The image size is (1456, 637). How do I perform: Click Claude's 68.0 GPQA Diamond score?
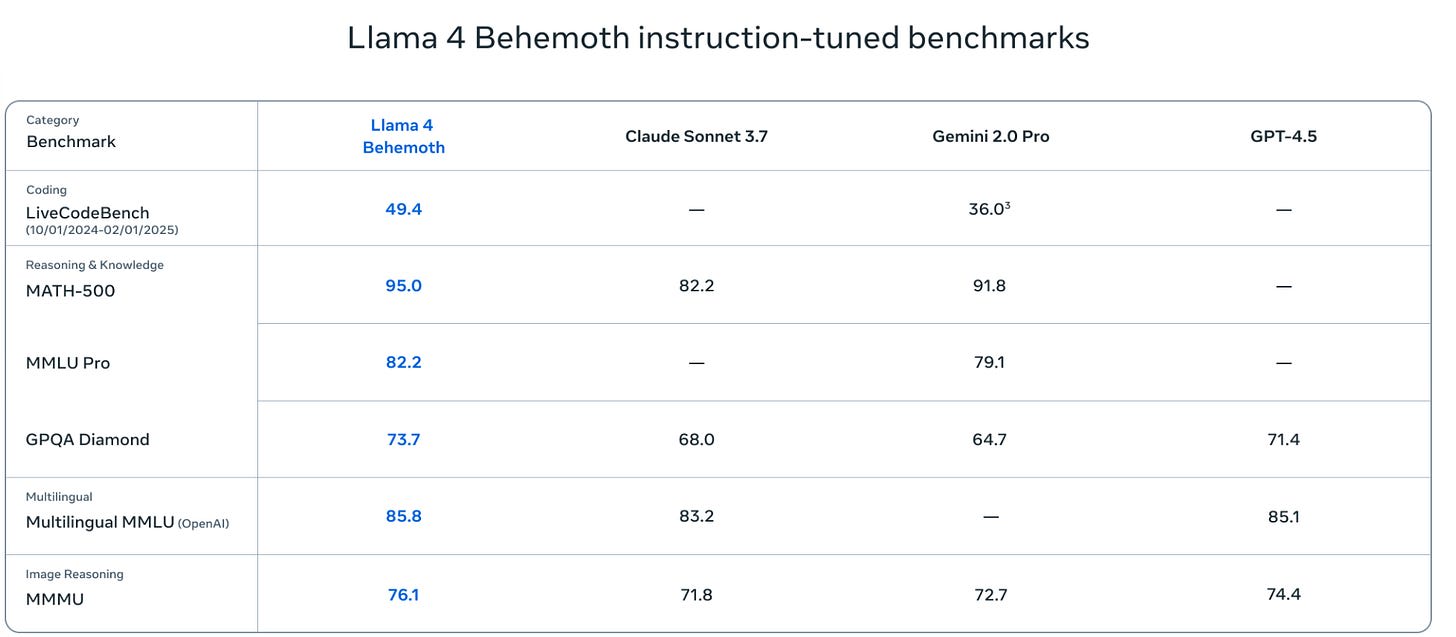click(696, 439)
